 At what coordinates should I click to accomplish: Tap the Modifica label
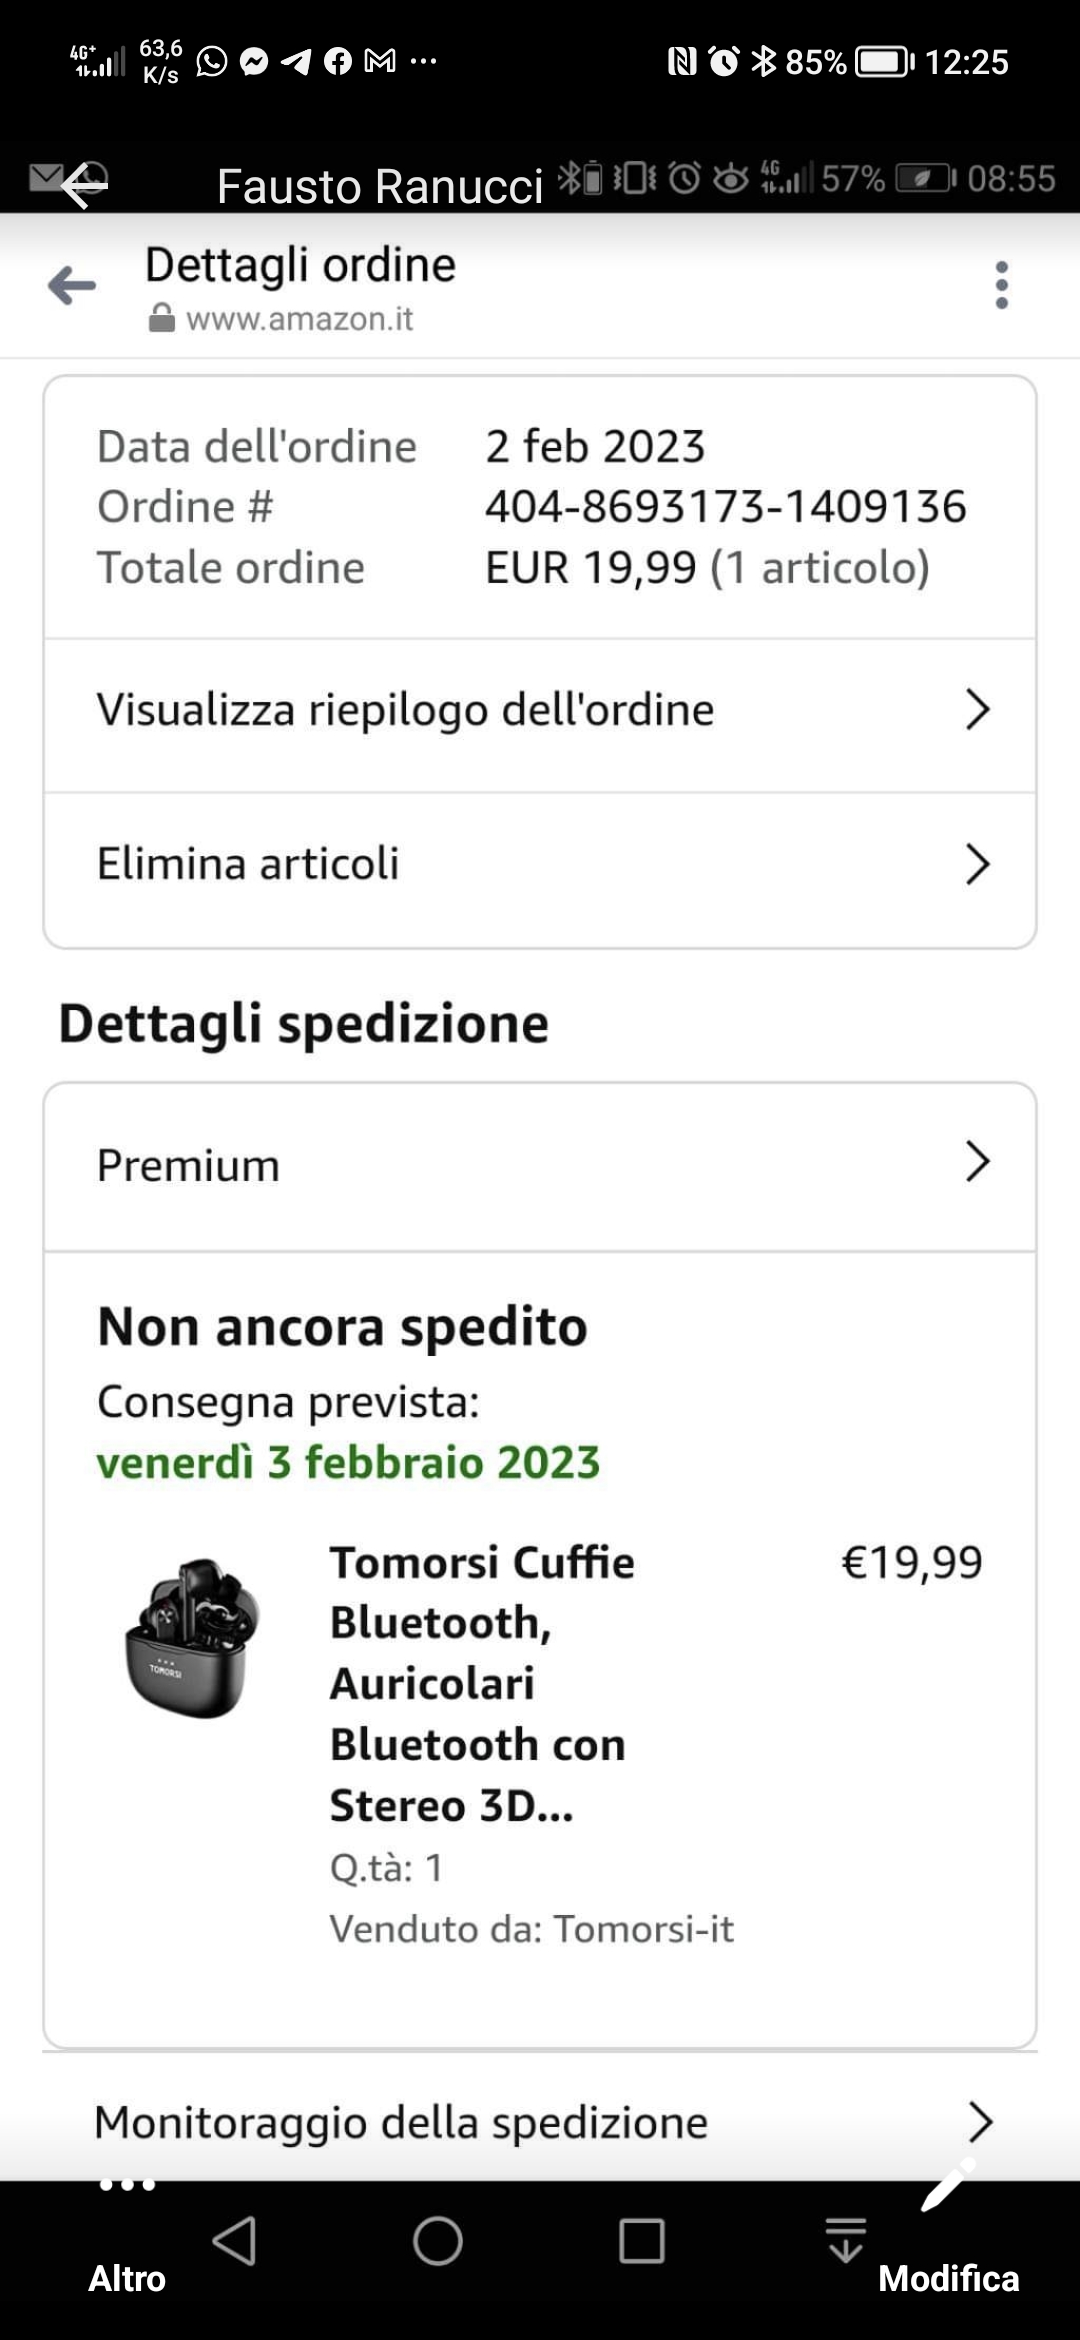click(948, 2279)
